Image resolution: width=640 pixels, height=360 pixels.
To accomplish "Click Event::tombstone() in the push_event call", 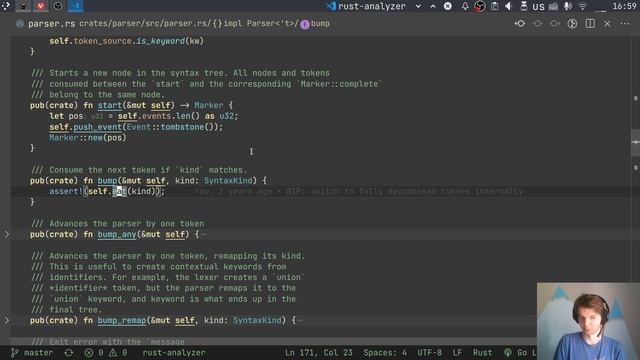I will (x=173, y=127).
